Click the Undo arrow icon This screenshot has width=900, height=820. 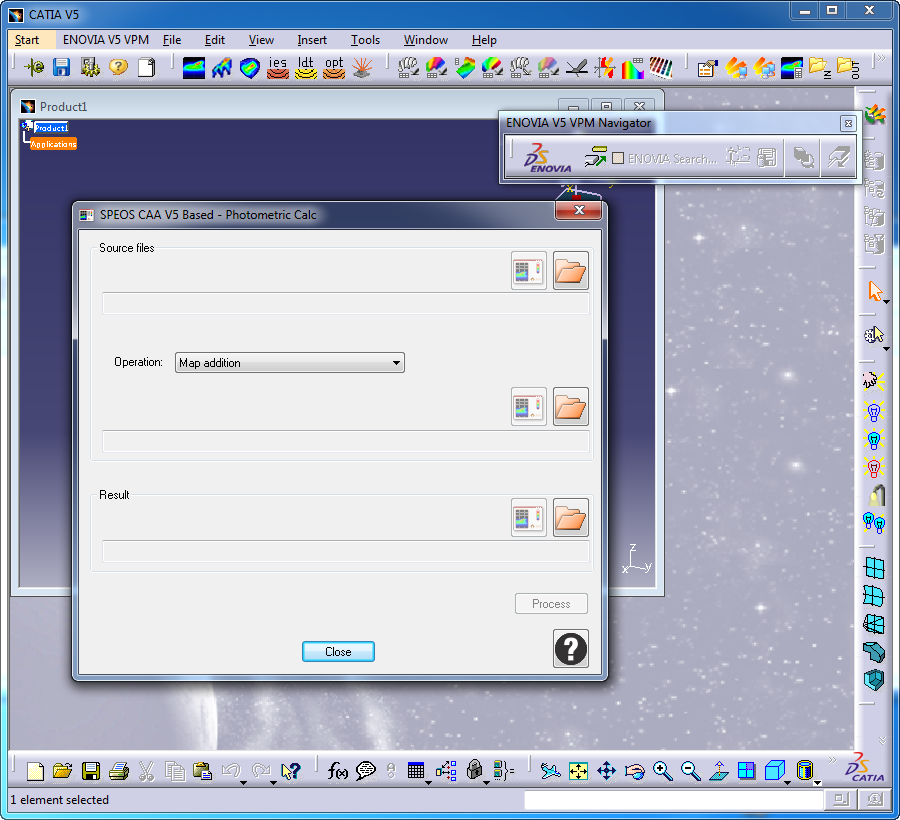(231, 770)
